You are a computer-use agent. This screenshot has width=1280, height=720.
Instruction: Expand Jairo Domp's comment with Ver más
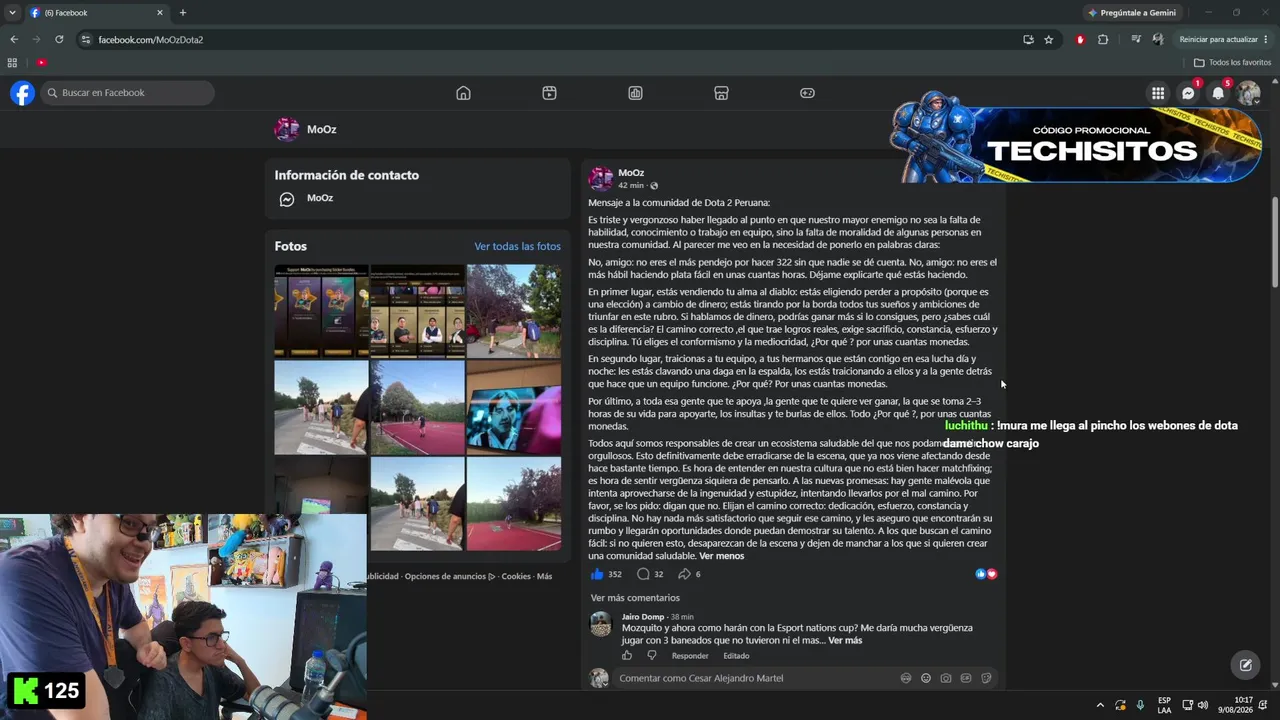click(845, 640)
